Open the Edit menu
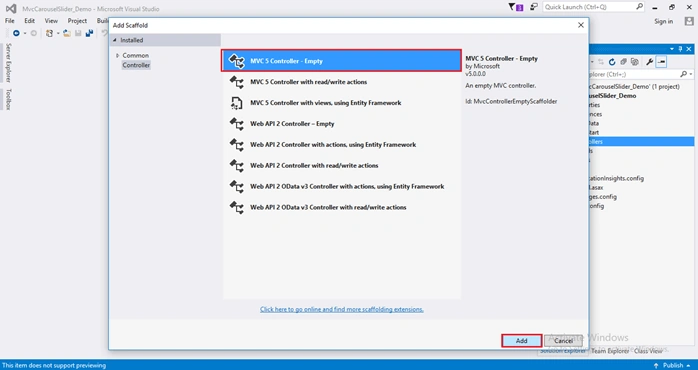Image resolution: width=698 pixels, height=370 pixels. click(29, 20)
